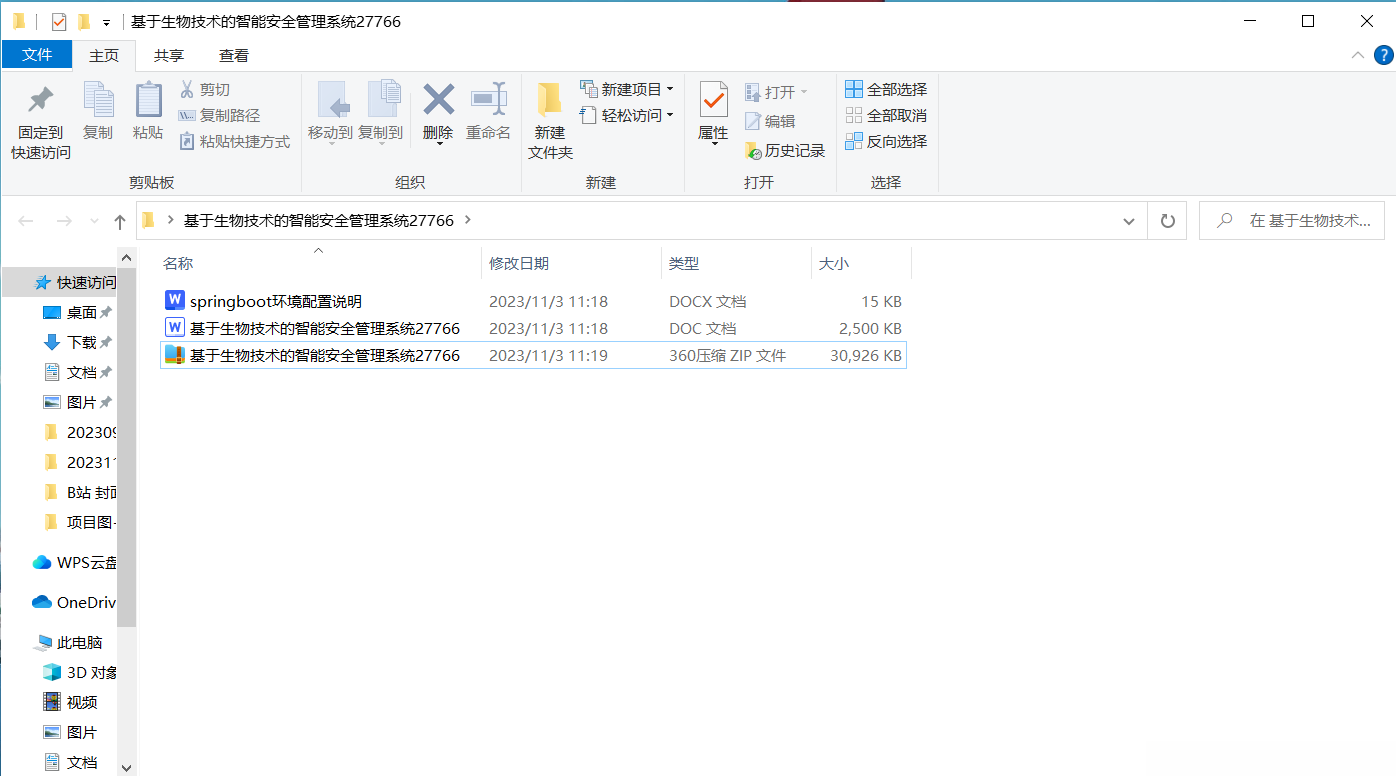The image size is (1396, 776).
Task: Open the File (文件) menu tab
Action: pos(37,55)
